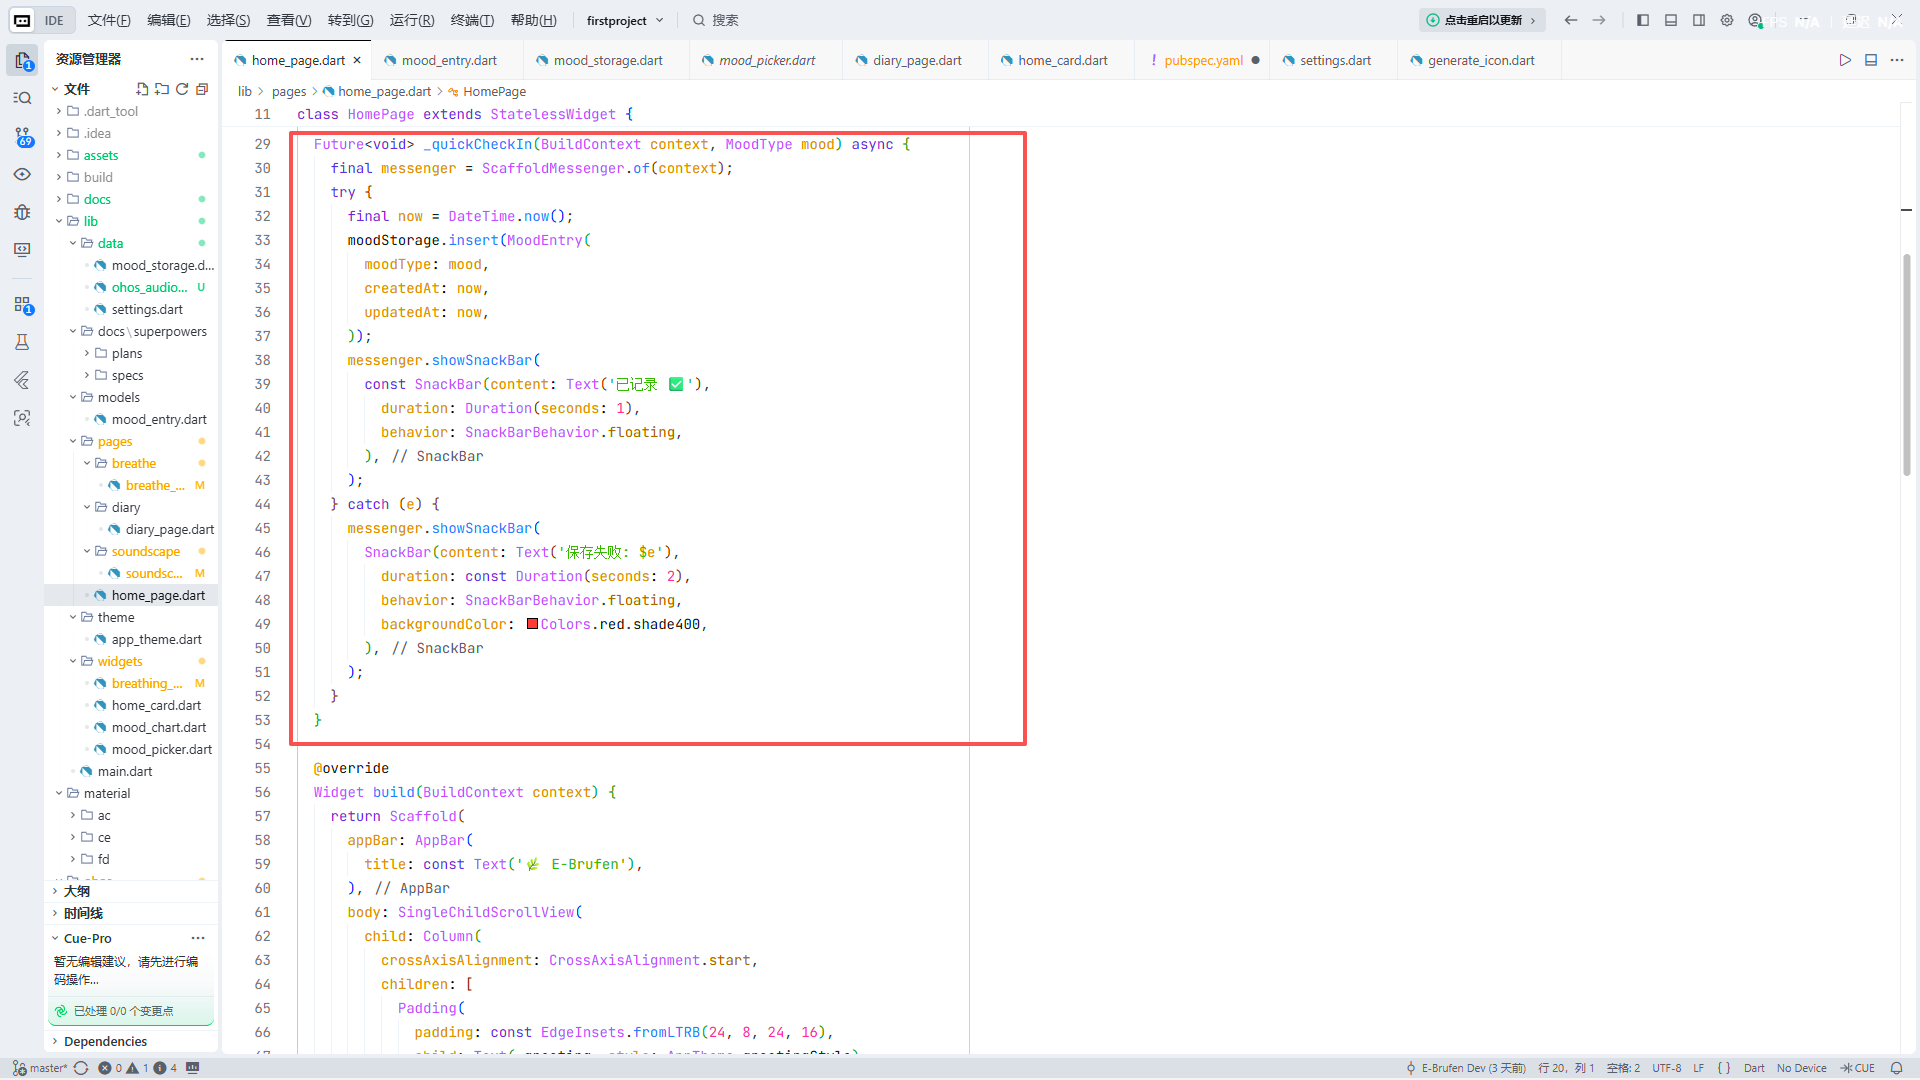Expand the Dependencies section

(x=131, y=1041)
